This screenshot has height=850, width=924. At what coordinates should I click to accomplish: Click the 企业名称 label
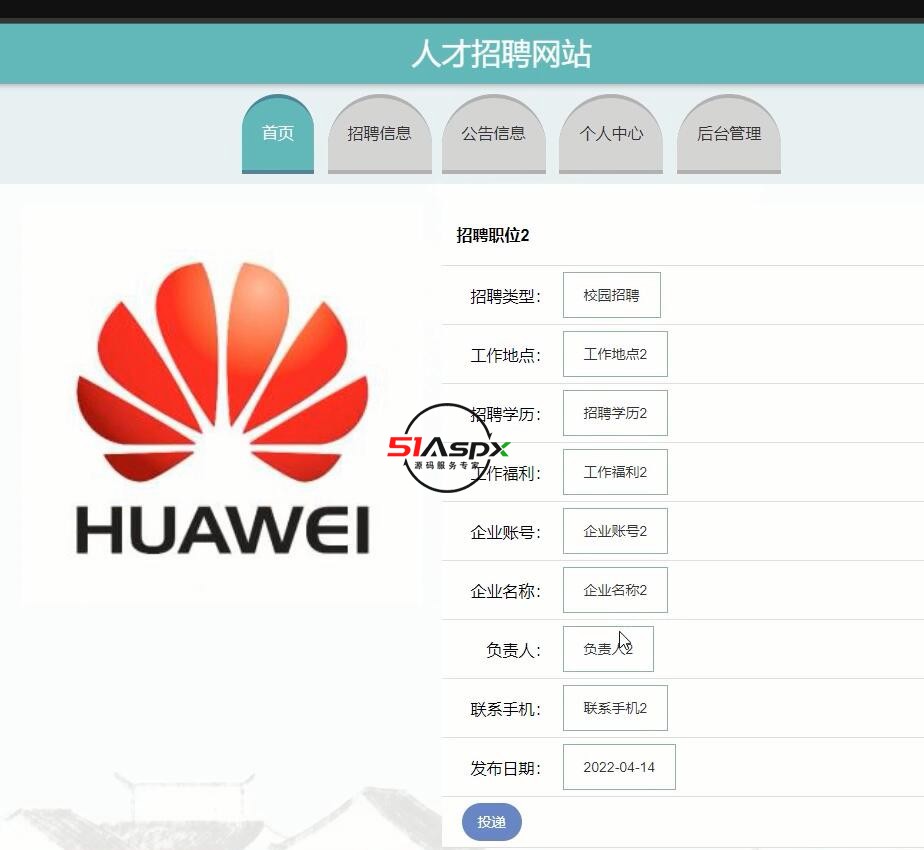[505, 591]
